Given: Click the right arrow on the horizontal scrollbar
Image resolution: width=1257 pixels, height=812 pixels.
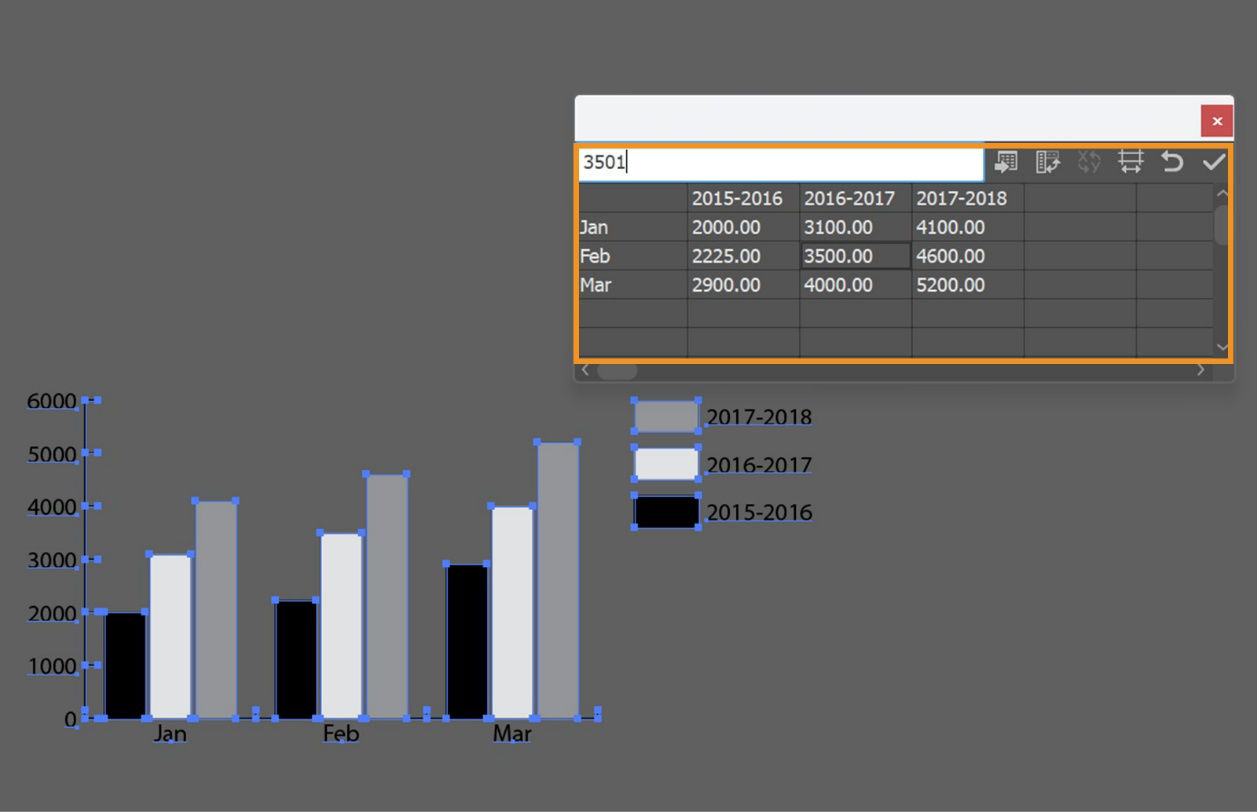Looking at the screenshot, I should coord(1200,370).
